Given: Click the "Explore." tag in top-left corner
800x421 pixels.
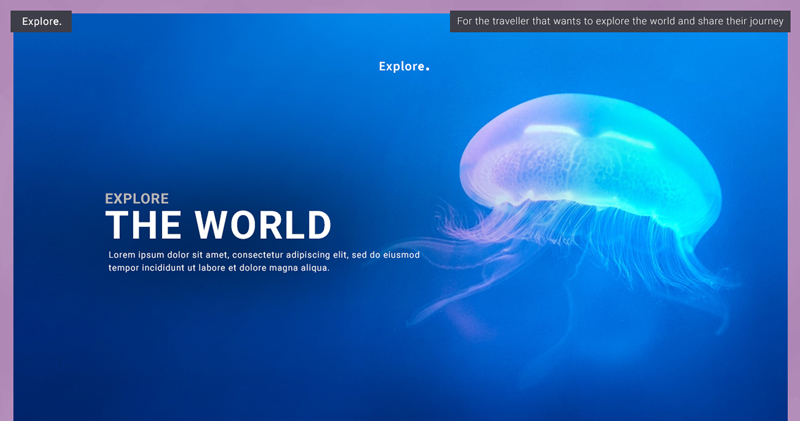Looking at the screenshot, I should (x=41, y=21).
